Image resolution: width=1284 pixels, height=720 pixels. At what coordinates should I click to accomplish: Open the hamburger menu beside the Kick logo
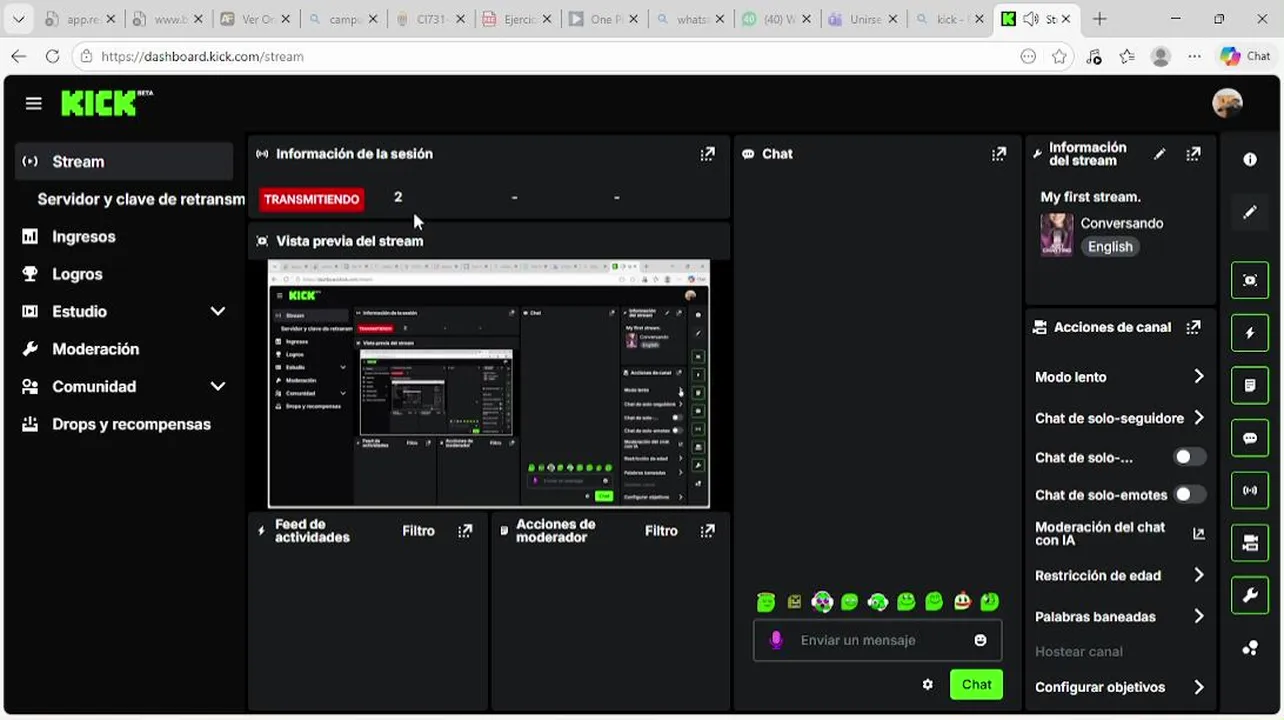pyautogui.click(x=34, y=103)
